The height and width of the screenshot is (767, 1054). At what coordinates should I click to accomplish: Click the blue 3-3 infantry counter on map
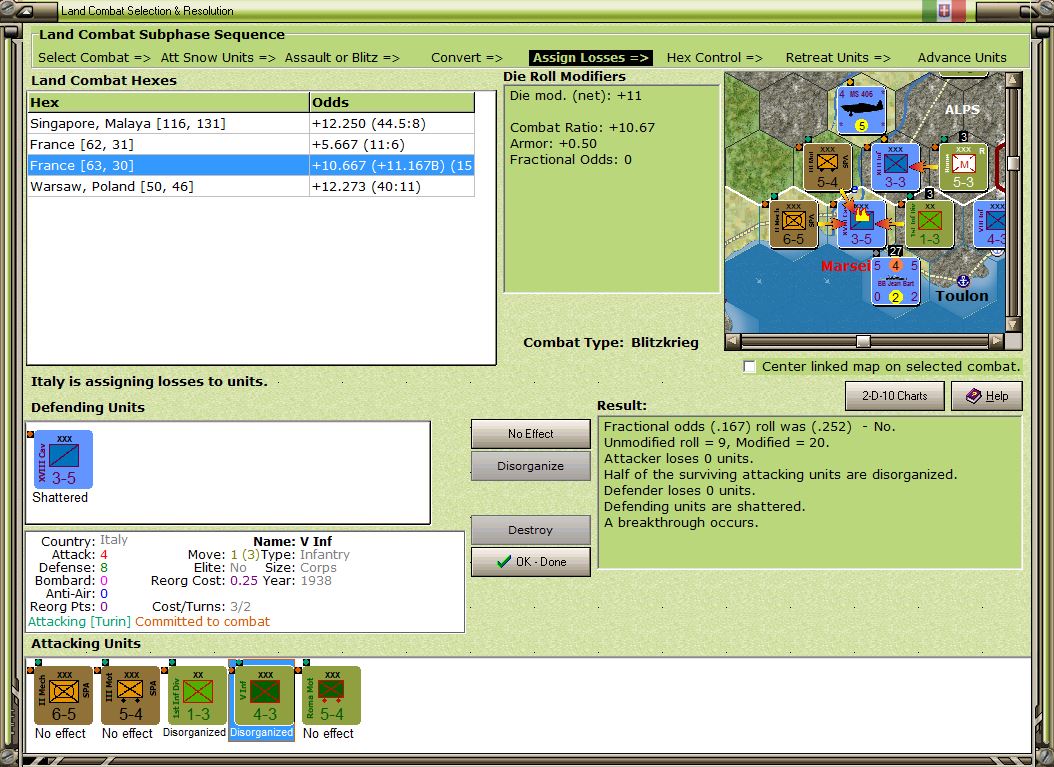pos(895,167)
